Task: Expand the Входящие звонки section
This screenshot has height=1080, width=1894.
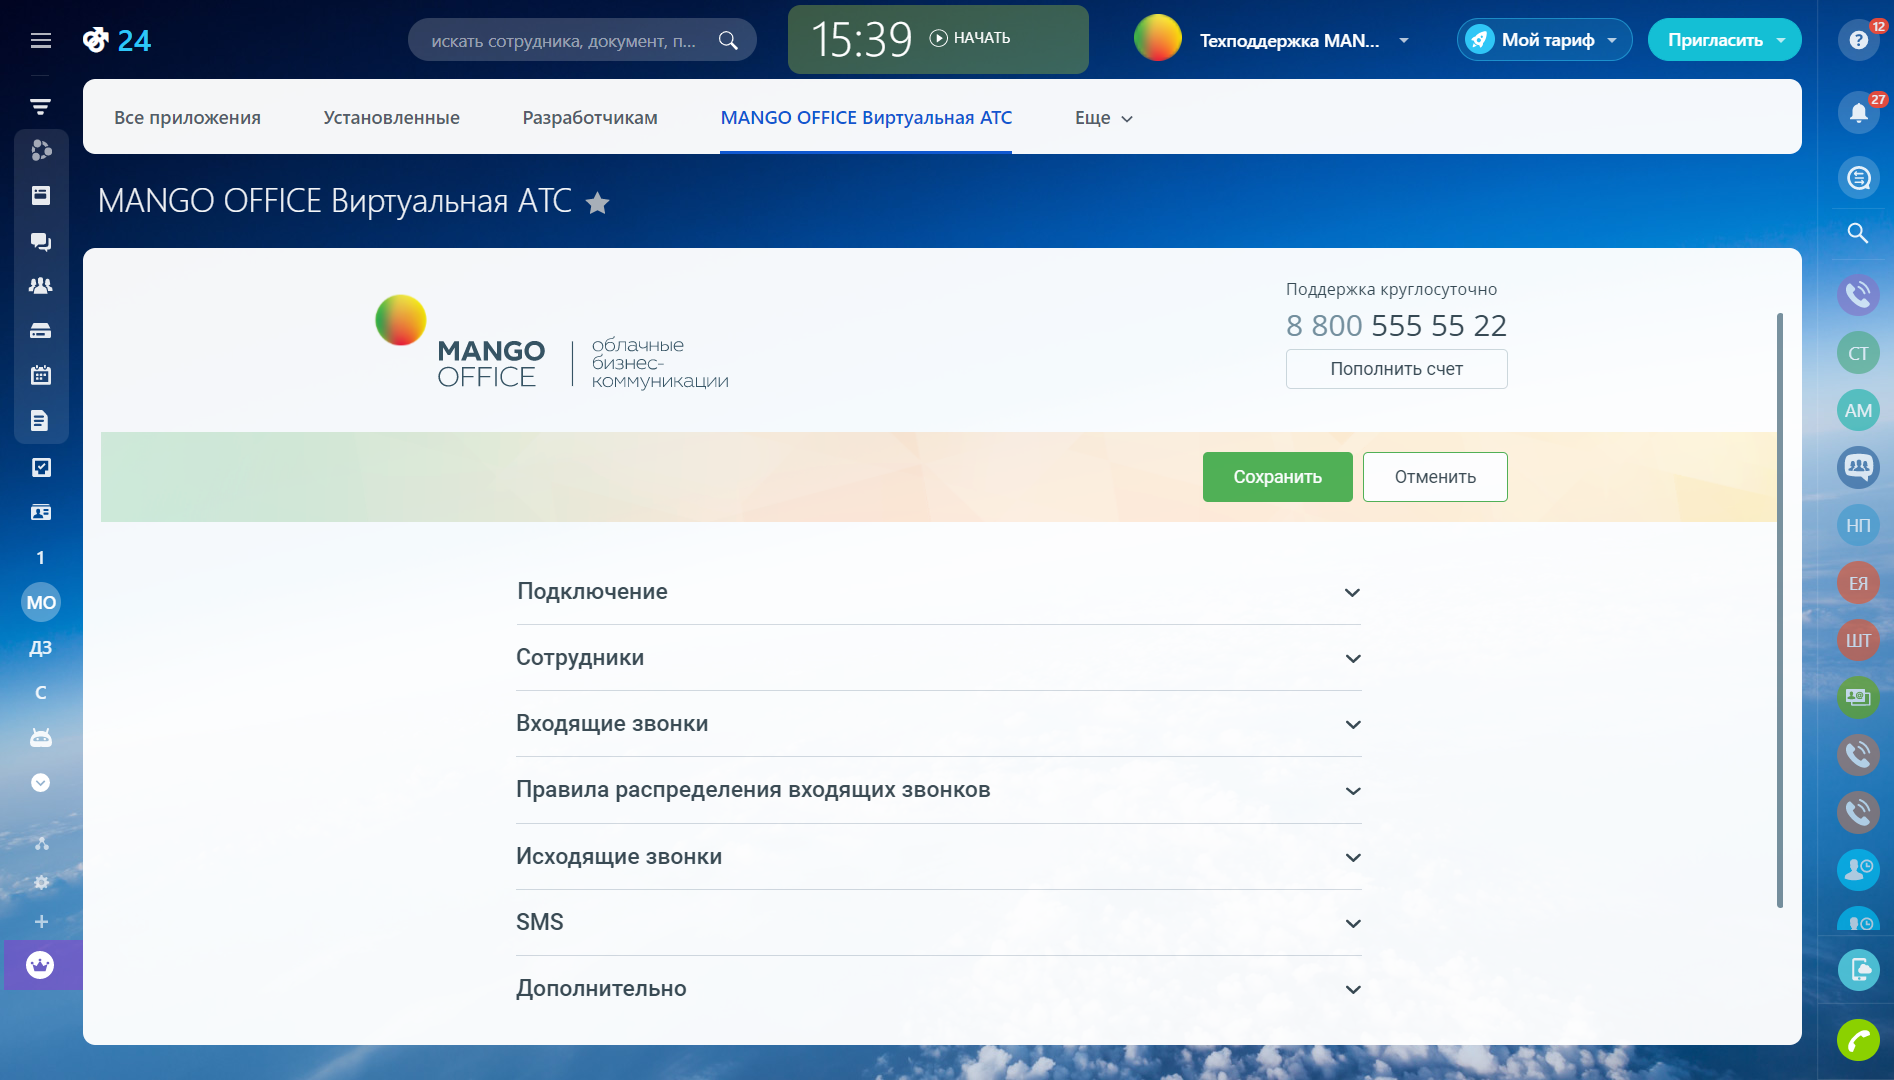Action: [x=938, y=724]
